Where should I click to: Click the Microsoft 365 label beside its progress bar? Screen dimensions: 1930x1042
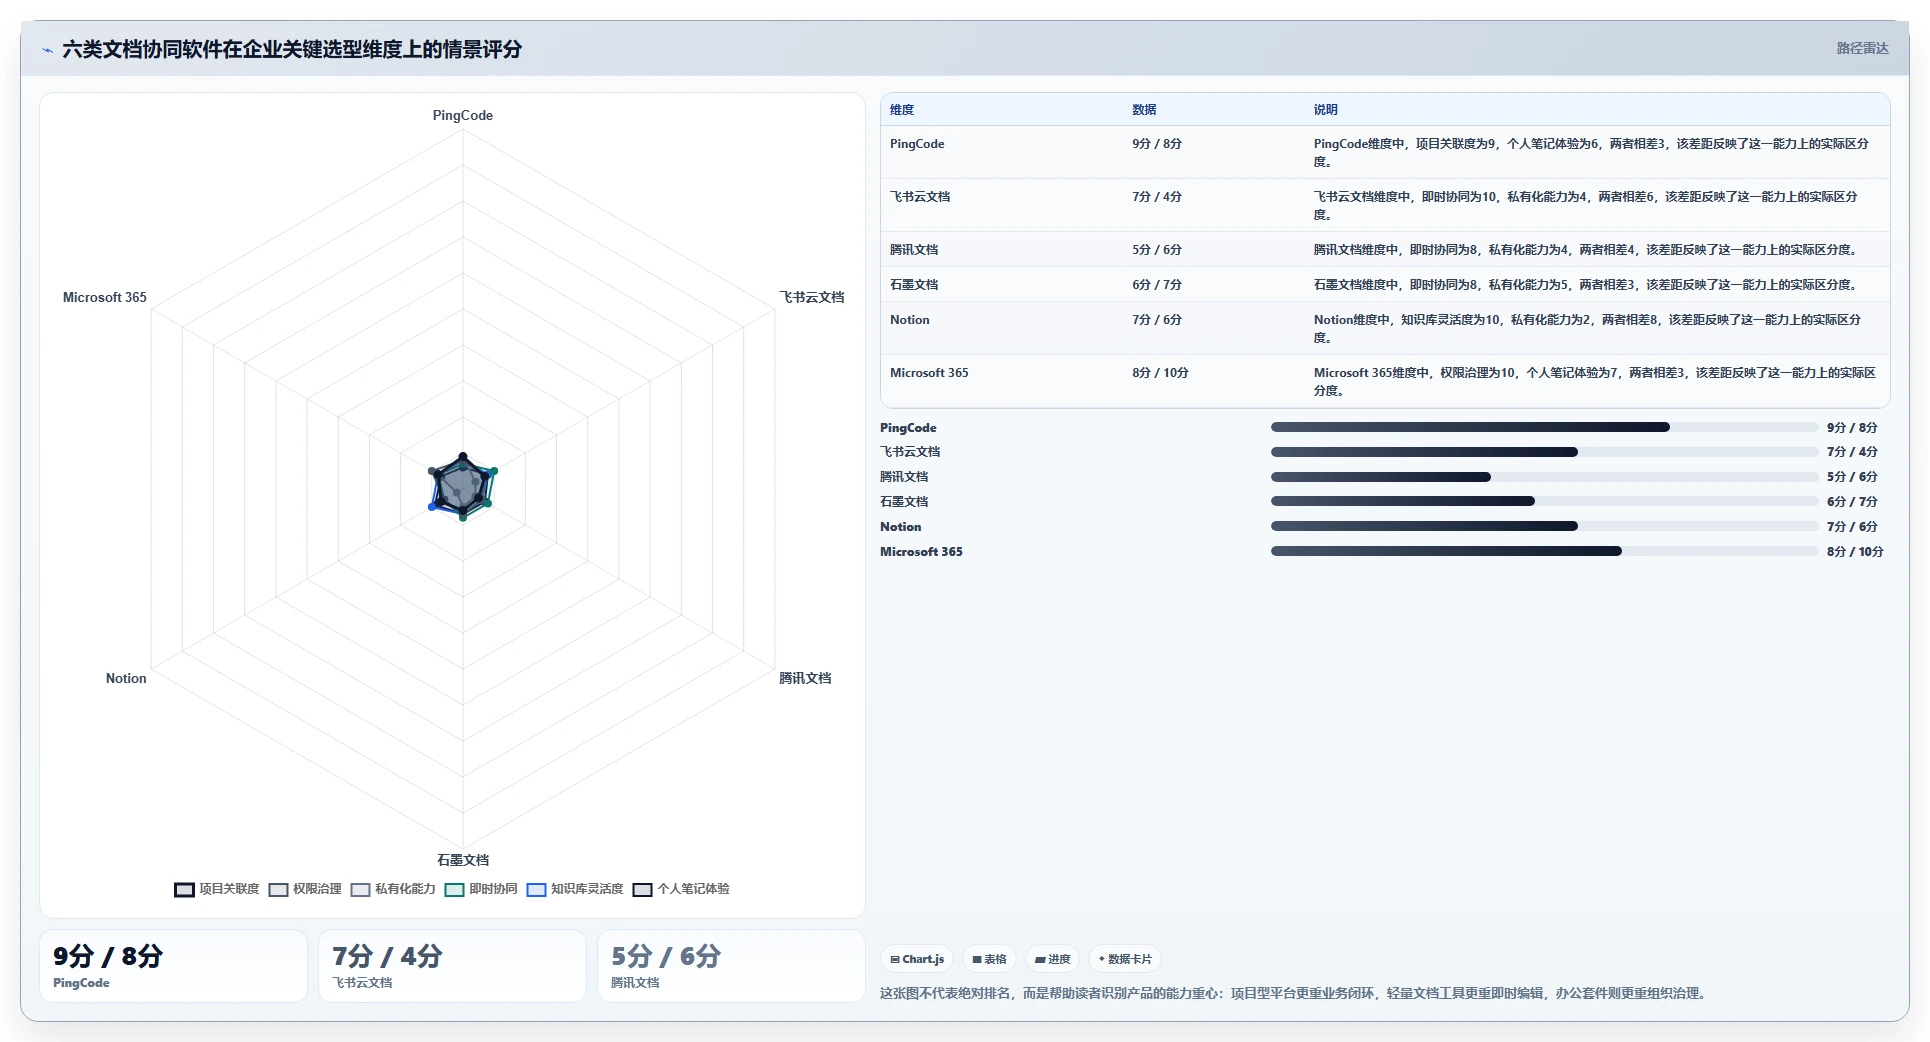point(921,552)
